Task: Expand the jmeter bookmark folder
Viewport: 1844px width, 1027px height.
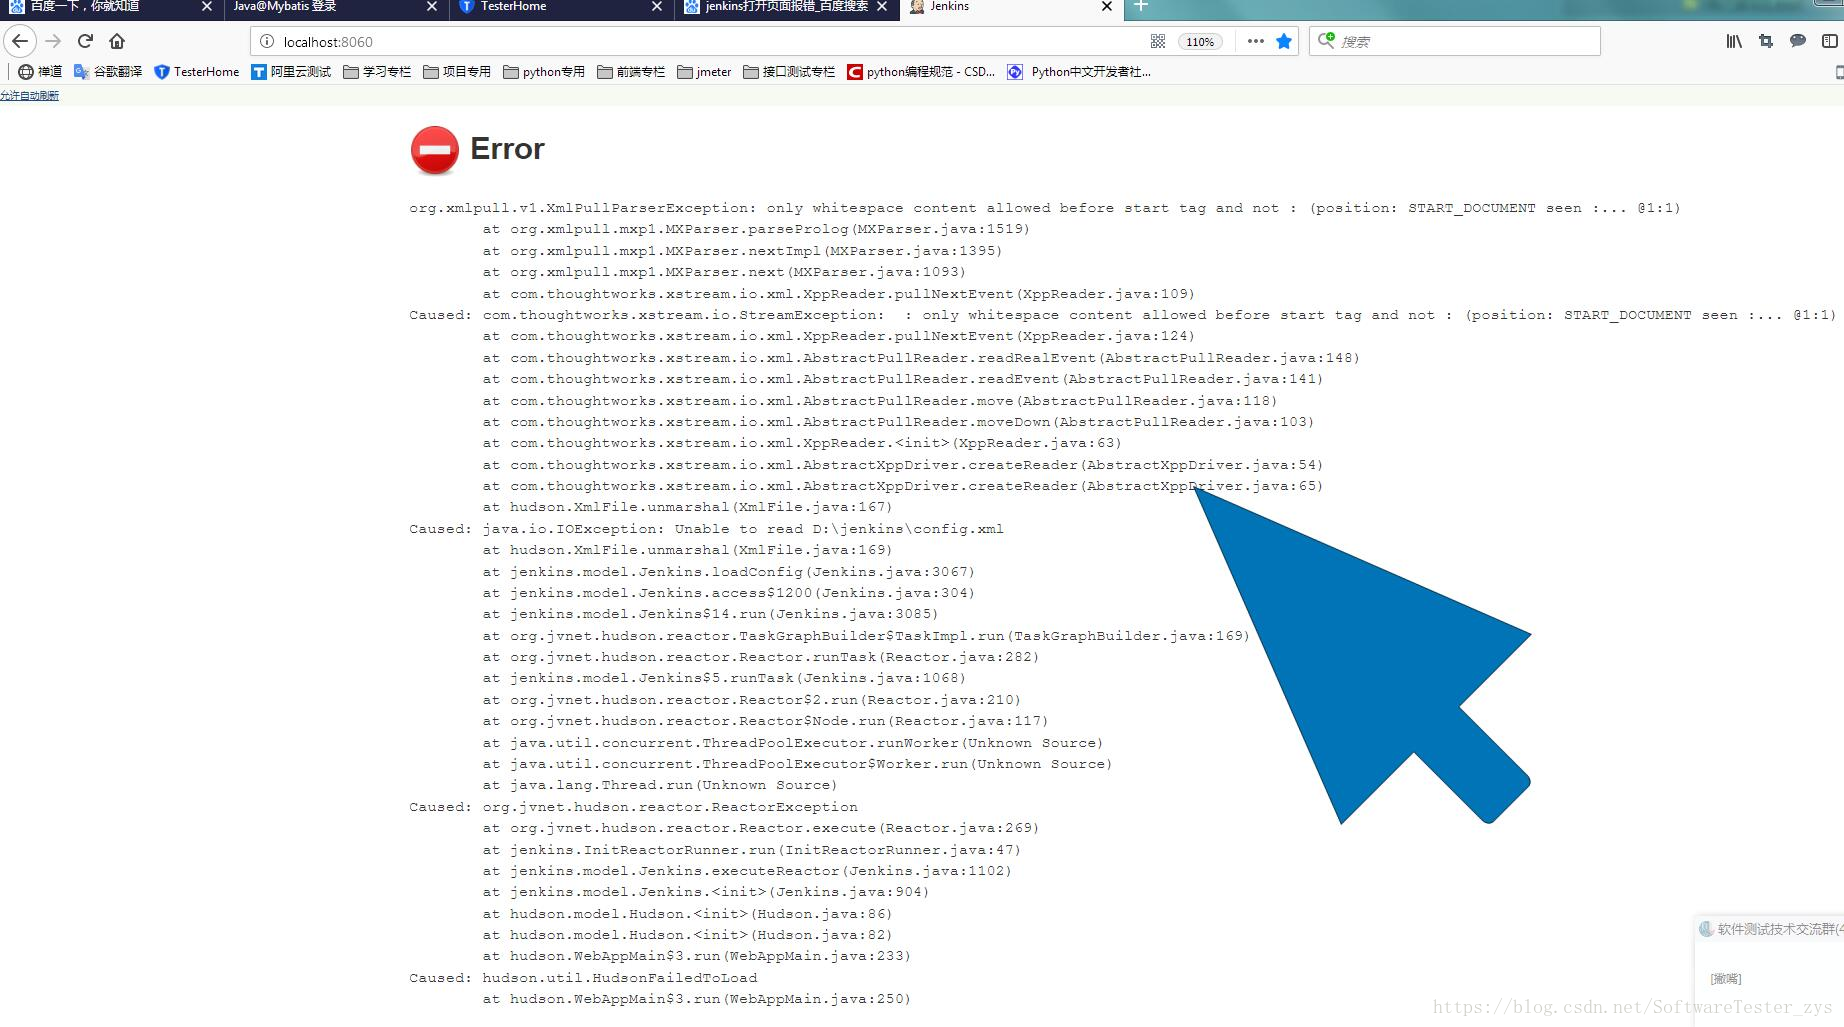Action: point(704,72)
